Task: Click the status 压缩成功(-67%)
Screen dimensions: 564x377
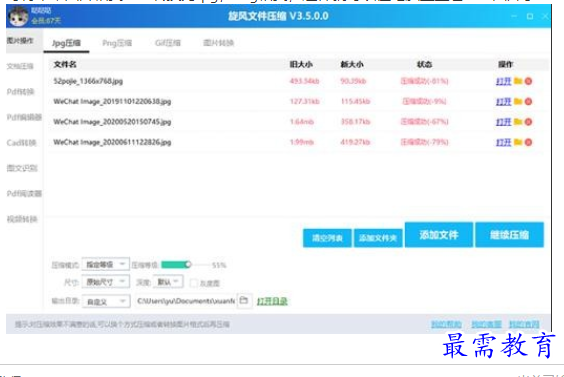Action: (x=424, y=122)
